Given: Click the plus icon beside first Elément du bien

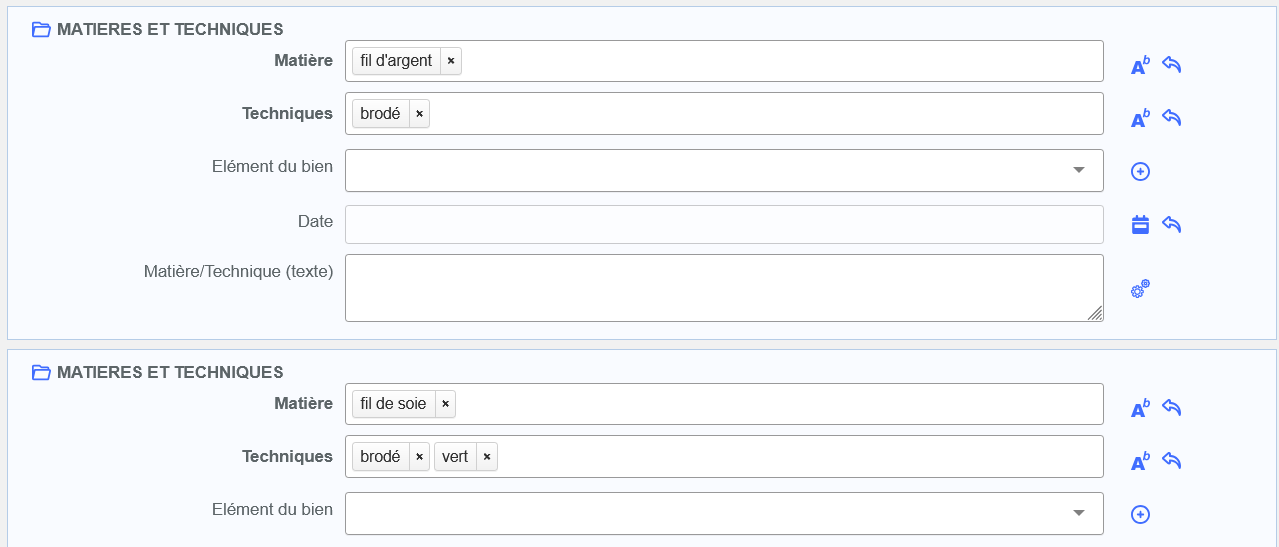Looking at the screenshot, I should click(1140, 171).
